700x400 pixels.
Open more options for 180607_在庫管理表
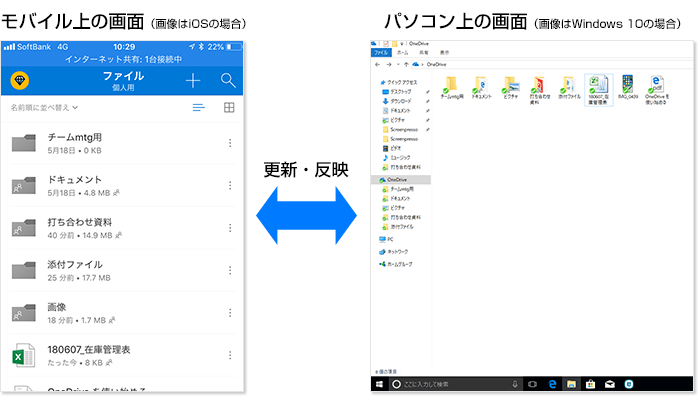[x=230, y=355]
